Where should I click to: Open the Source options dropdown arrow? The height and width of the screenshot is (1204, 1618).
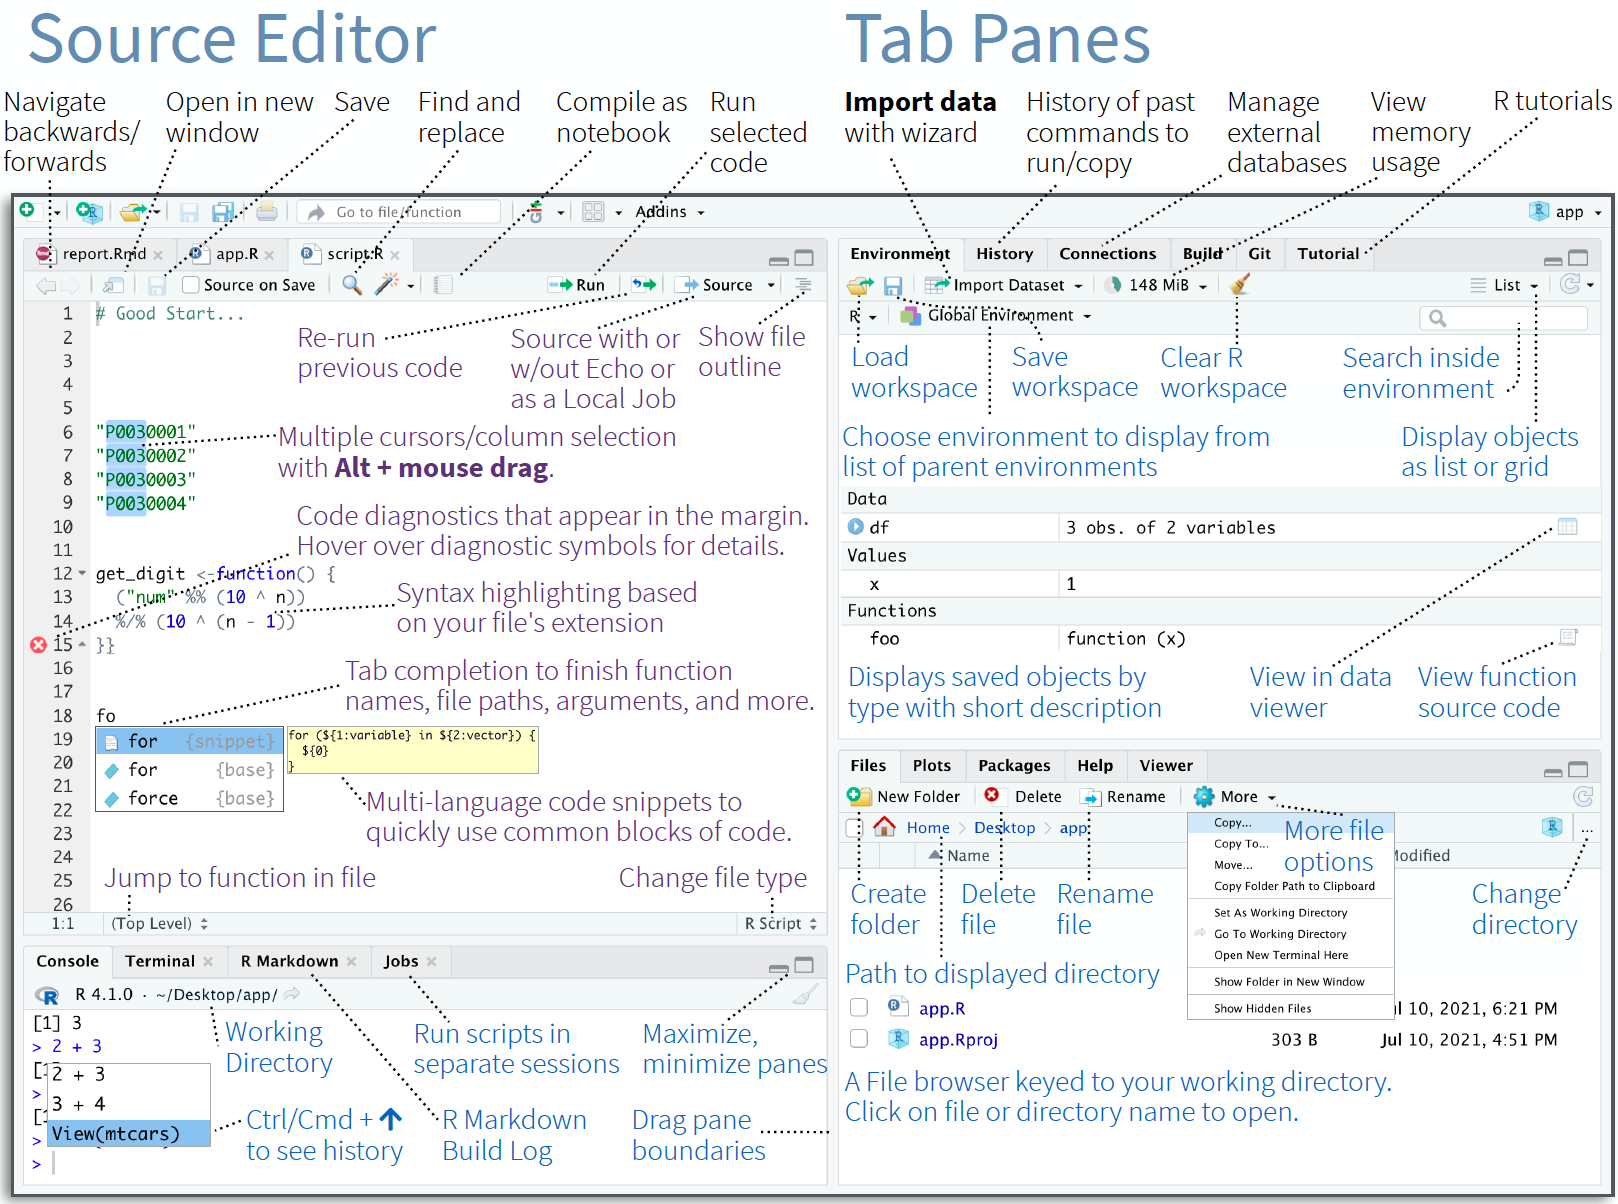pos(771,285)
